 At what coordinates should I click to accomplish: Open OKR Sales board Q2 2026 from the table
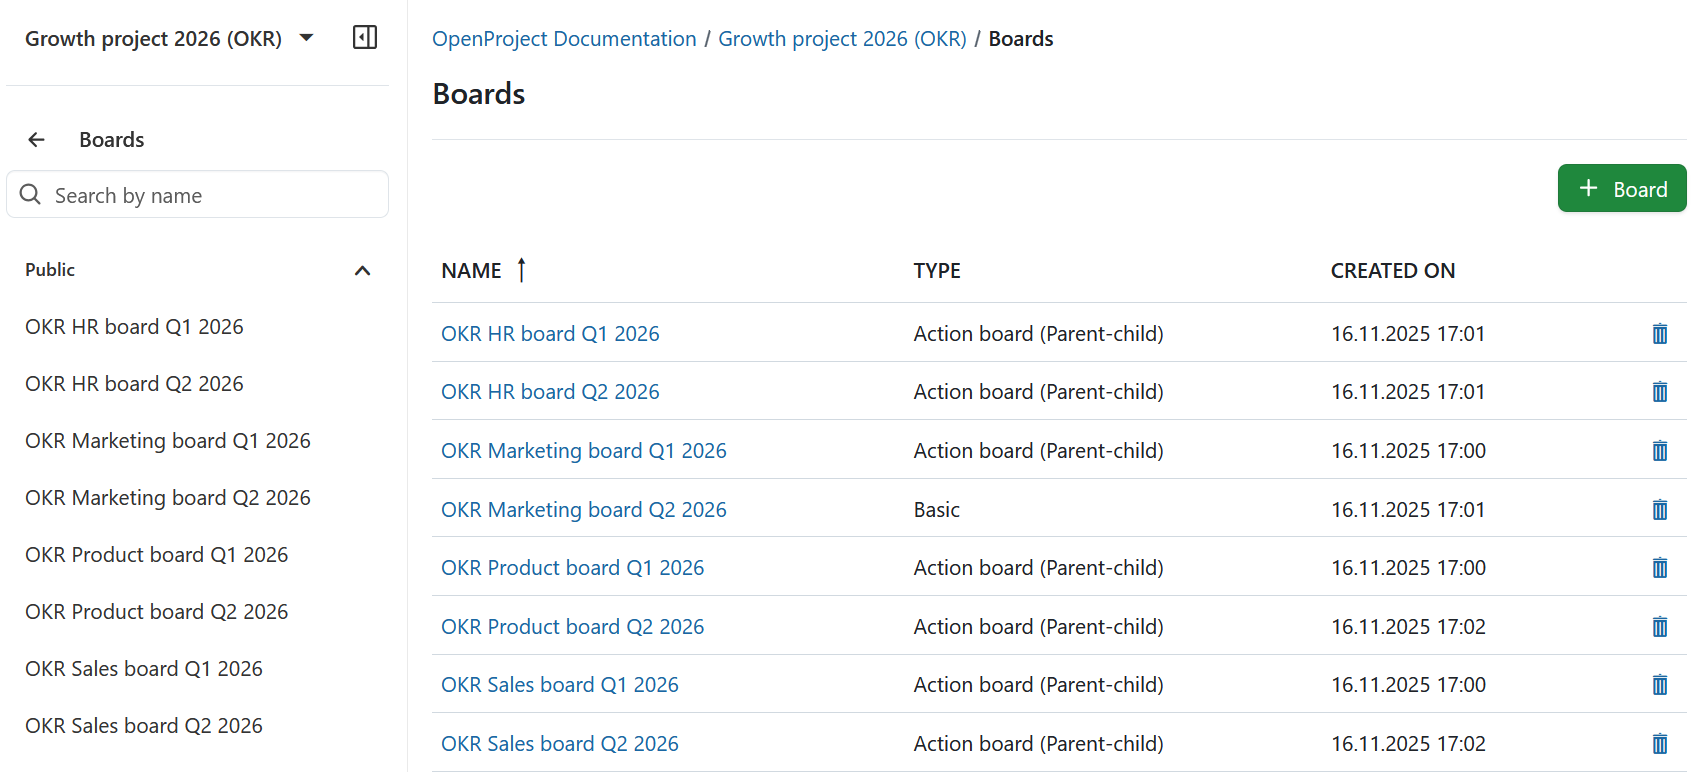click(560, 744)
